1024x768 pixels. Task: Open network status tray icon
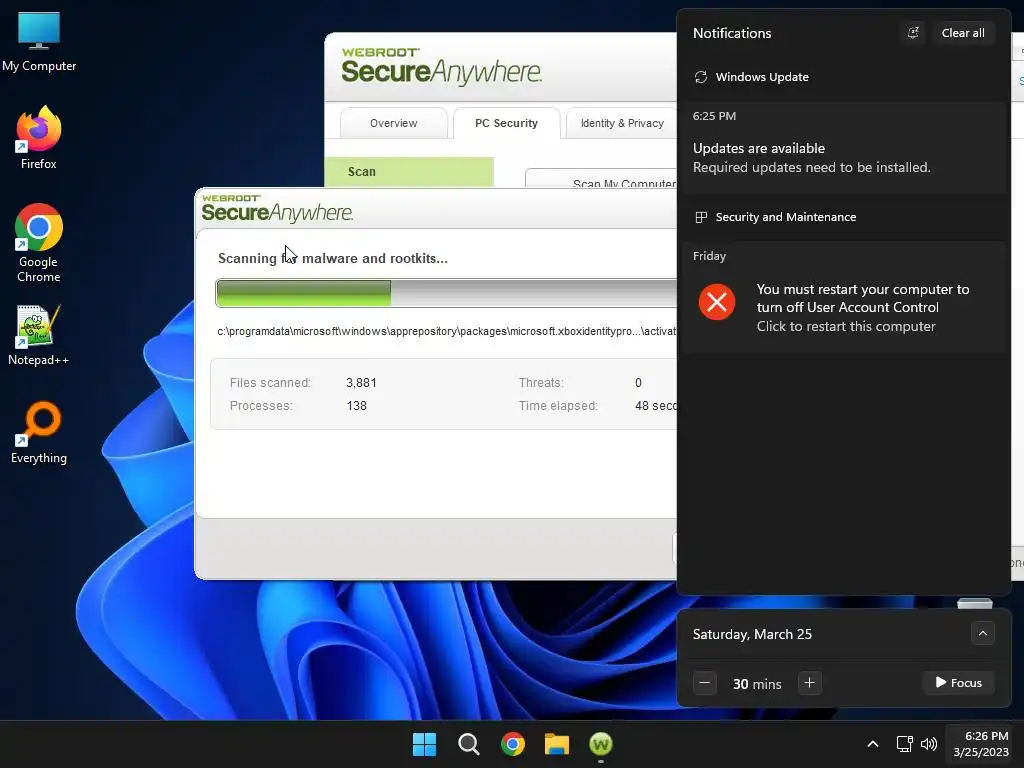(904, 744)
